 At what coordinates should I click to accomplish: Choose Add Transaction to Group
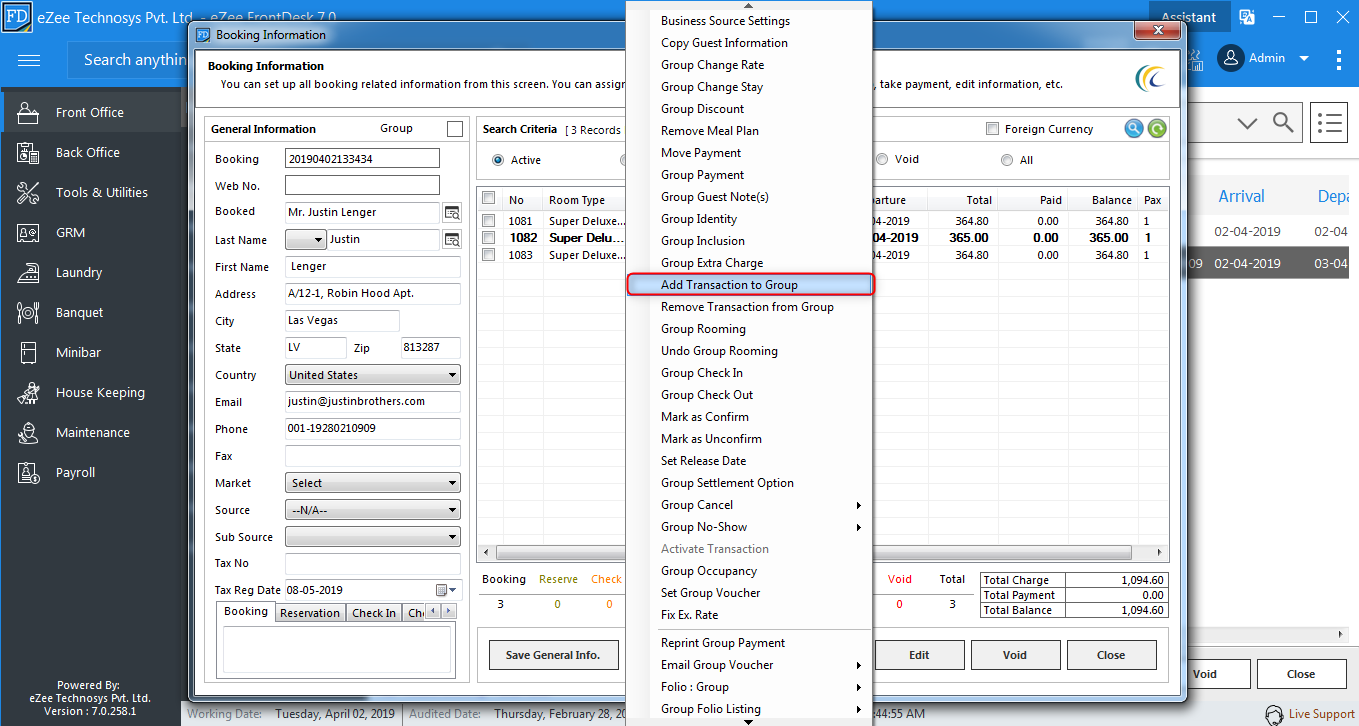pos(749,285)
